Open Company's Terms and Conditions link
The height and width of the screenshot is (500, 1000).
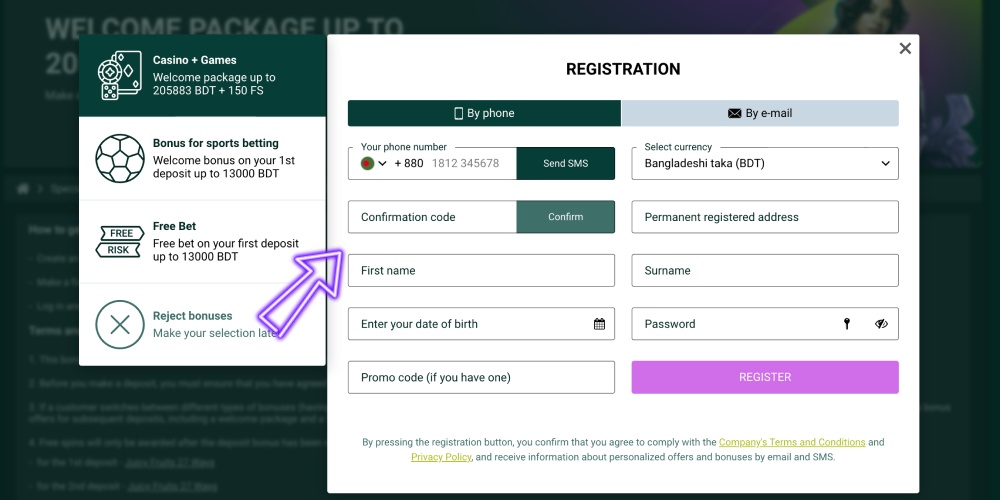[792, 442]
